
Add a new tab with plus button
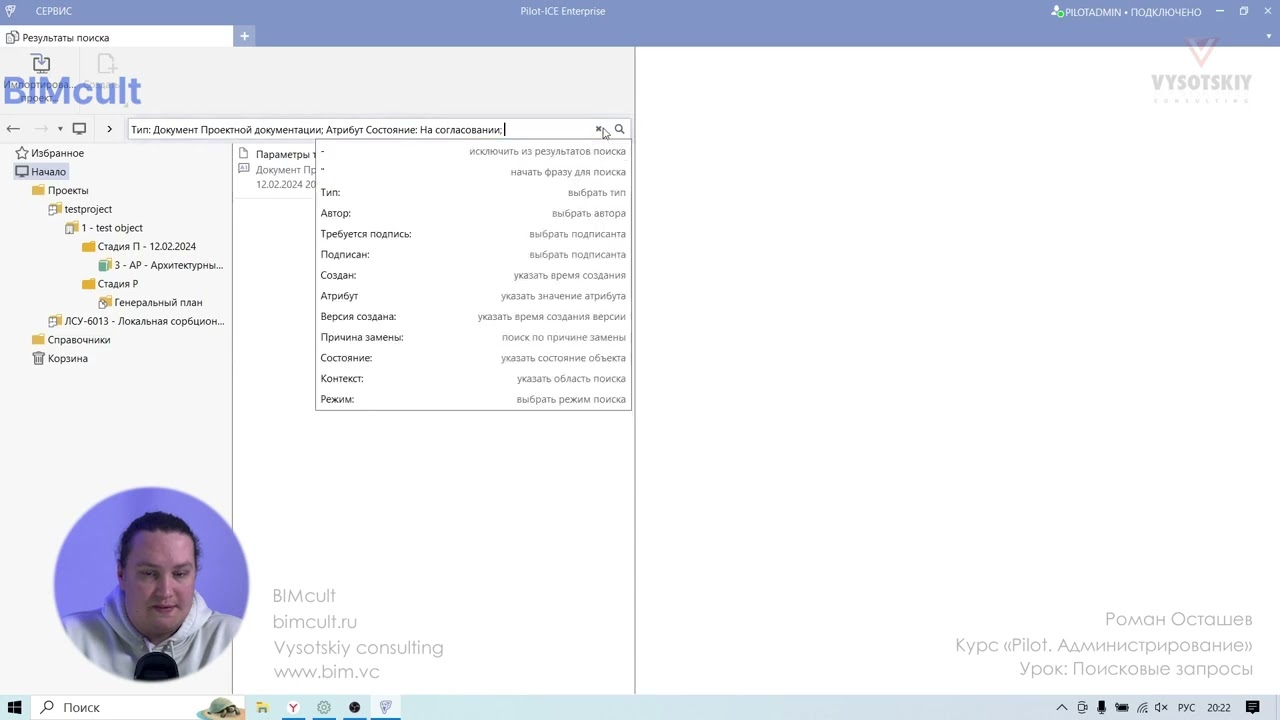[244, 36]
